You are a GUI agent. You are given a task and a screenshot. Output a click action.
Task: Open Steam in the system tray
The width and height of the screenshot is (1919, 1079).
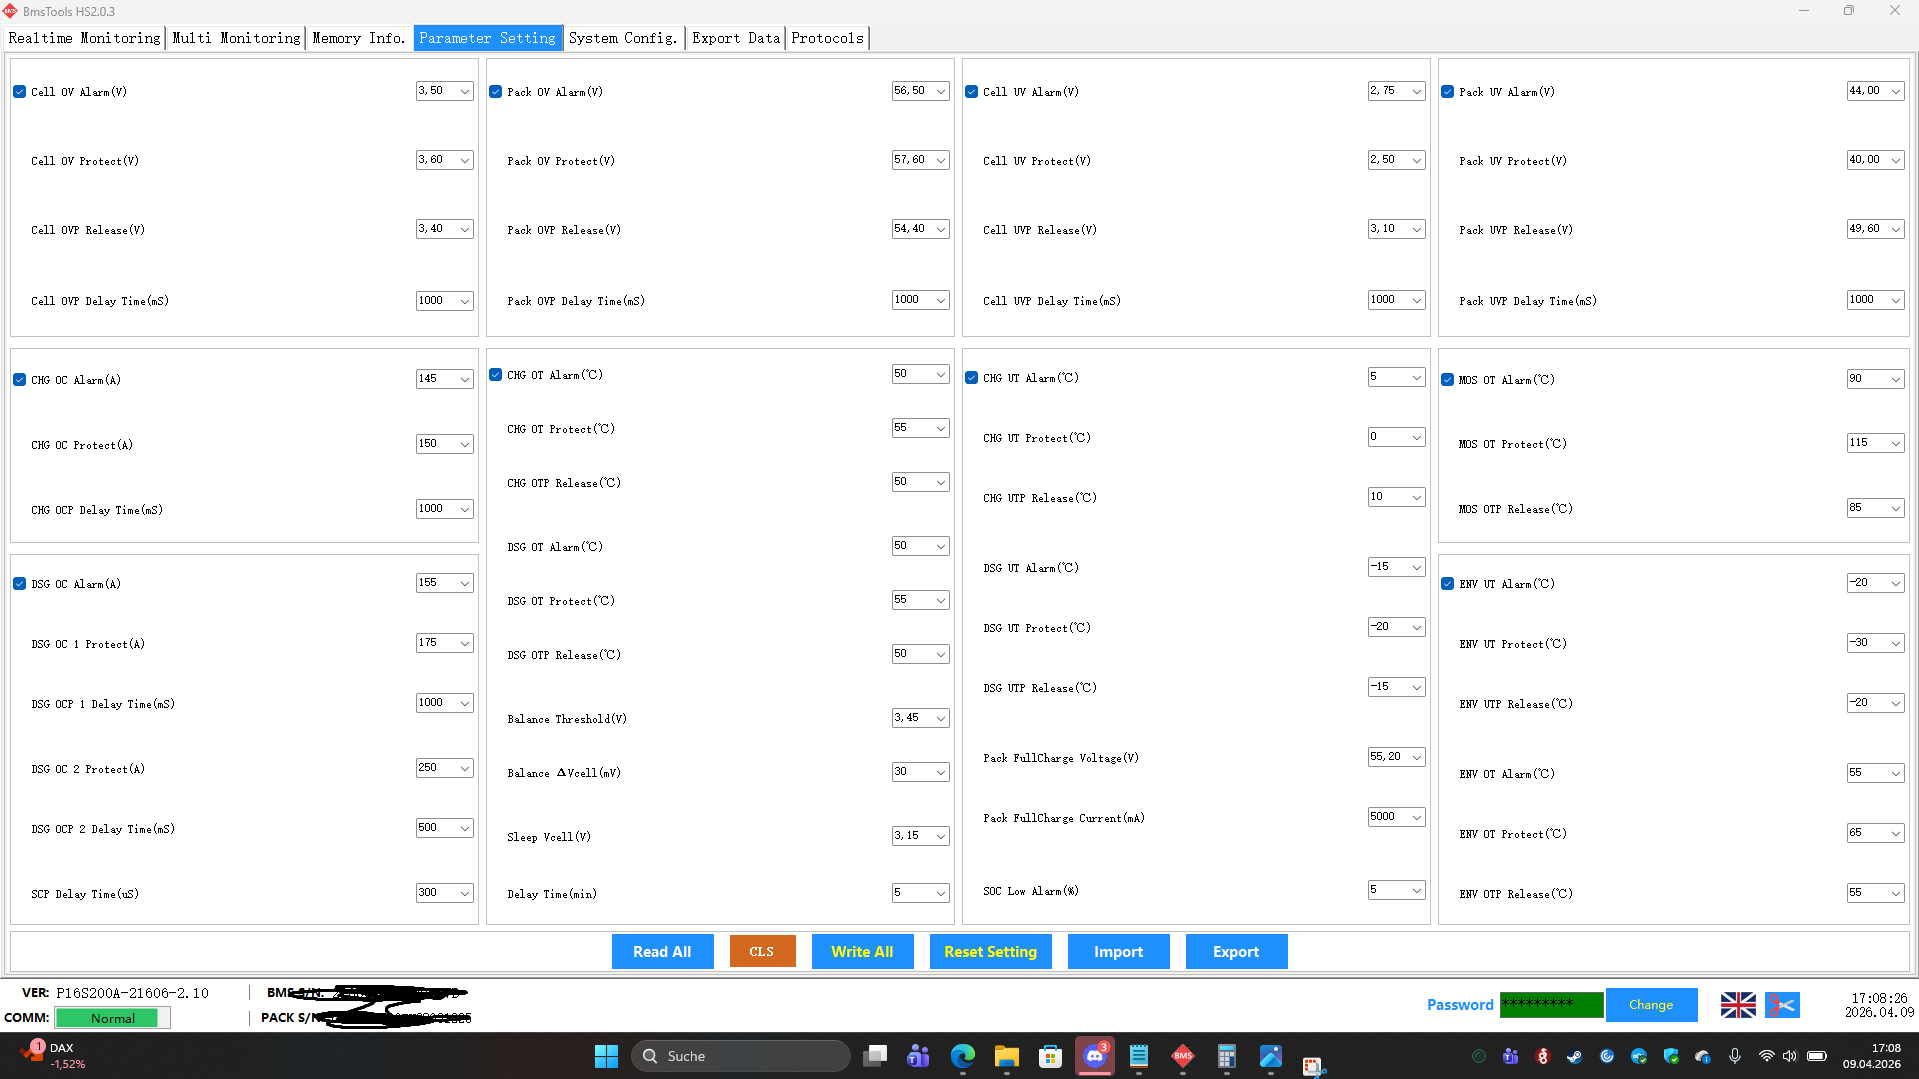[x=1574, y=1056]
